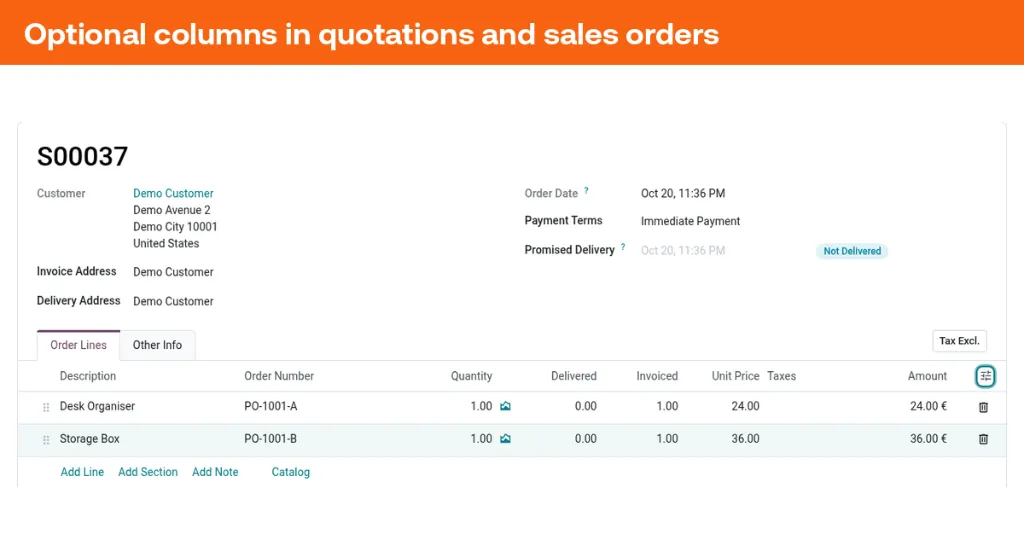Click the order reference S00037
Image resolution: width=1024 pixels, height=546 pixels.
82,157
